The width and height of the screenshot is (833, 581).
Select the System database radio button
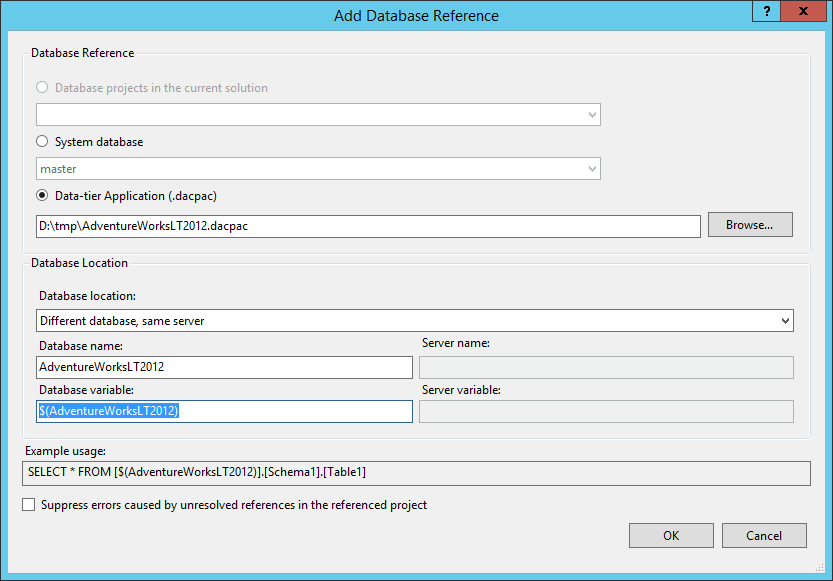click(x=42, y=142)
